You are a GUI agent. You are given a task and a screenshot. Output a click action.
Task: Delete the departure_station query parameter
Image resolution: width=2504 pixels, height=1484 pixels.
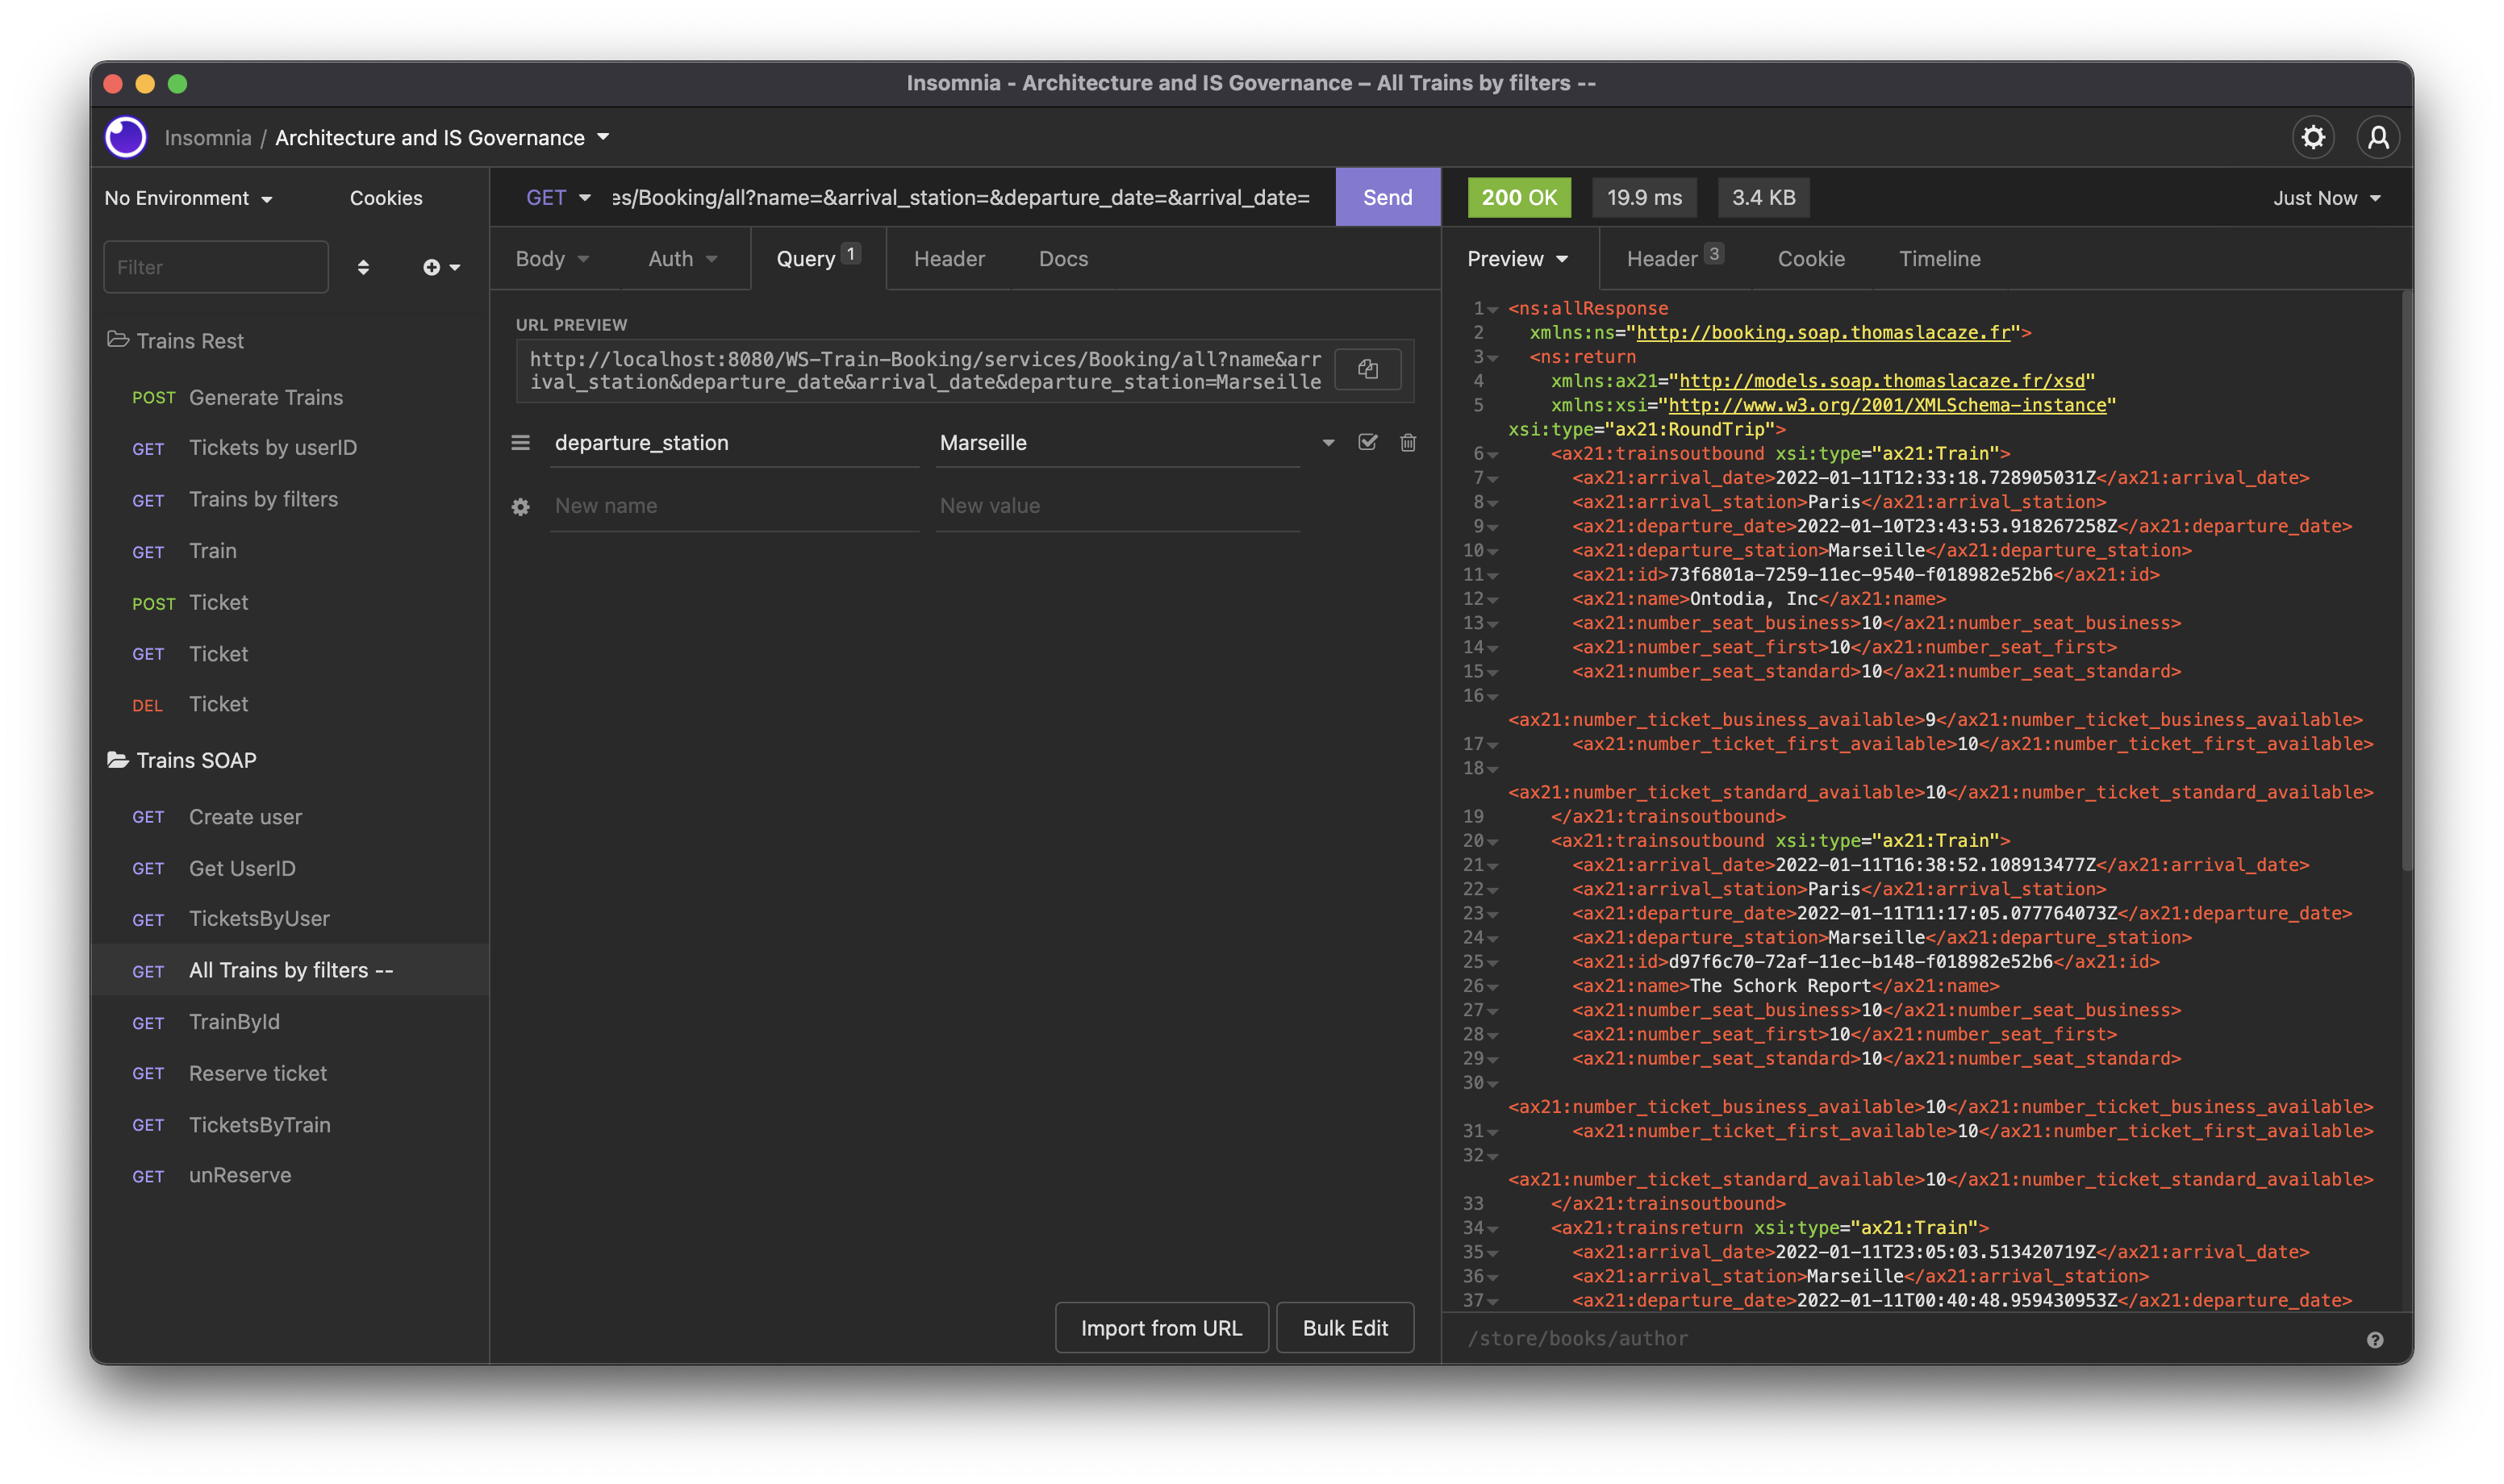pyautogui.click(x=1408, y=442)
